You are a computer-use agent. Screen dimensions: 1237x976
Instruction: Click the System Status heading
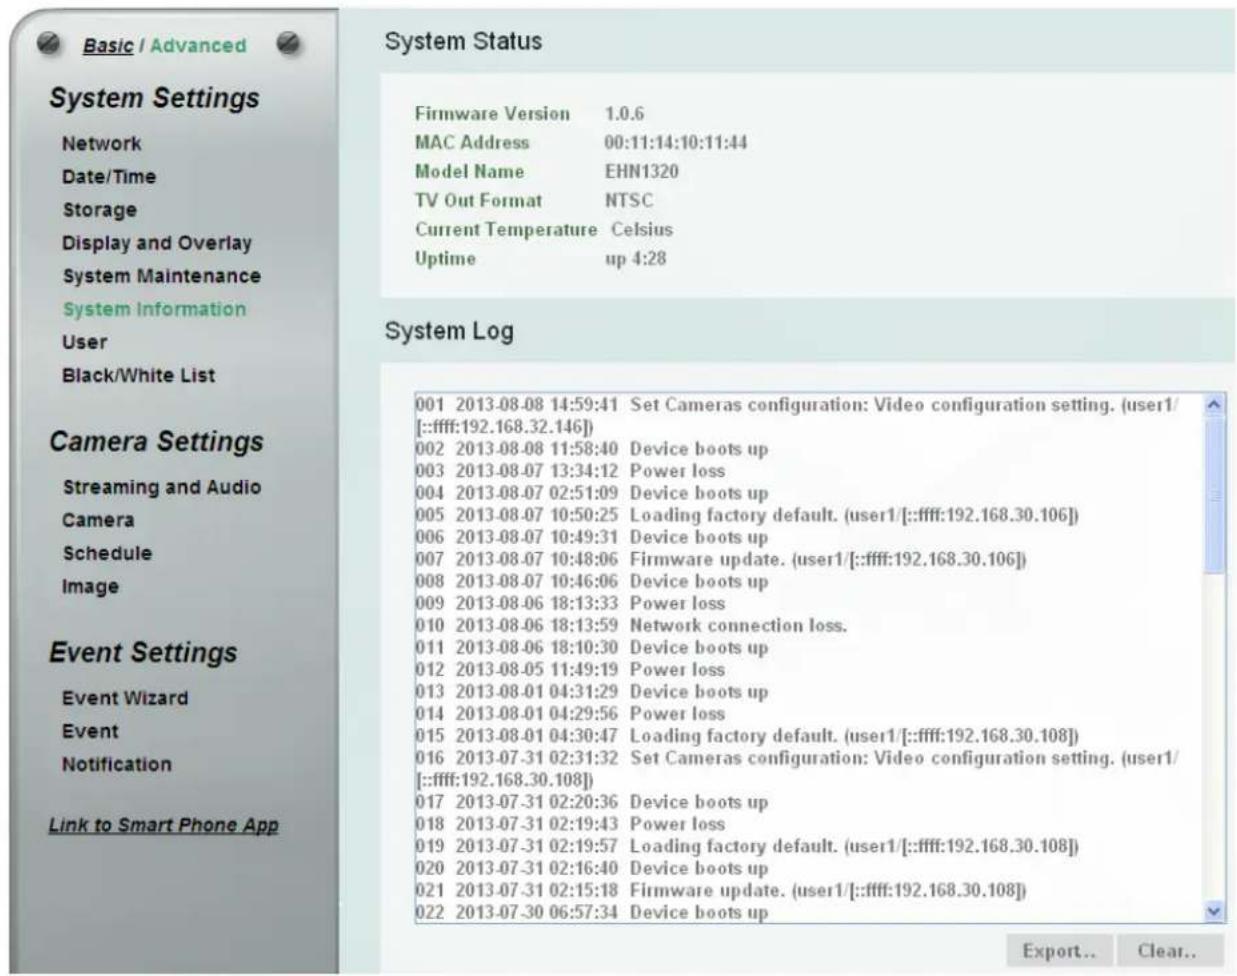click(x=463, y=41)
